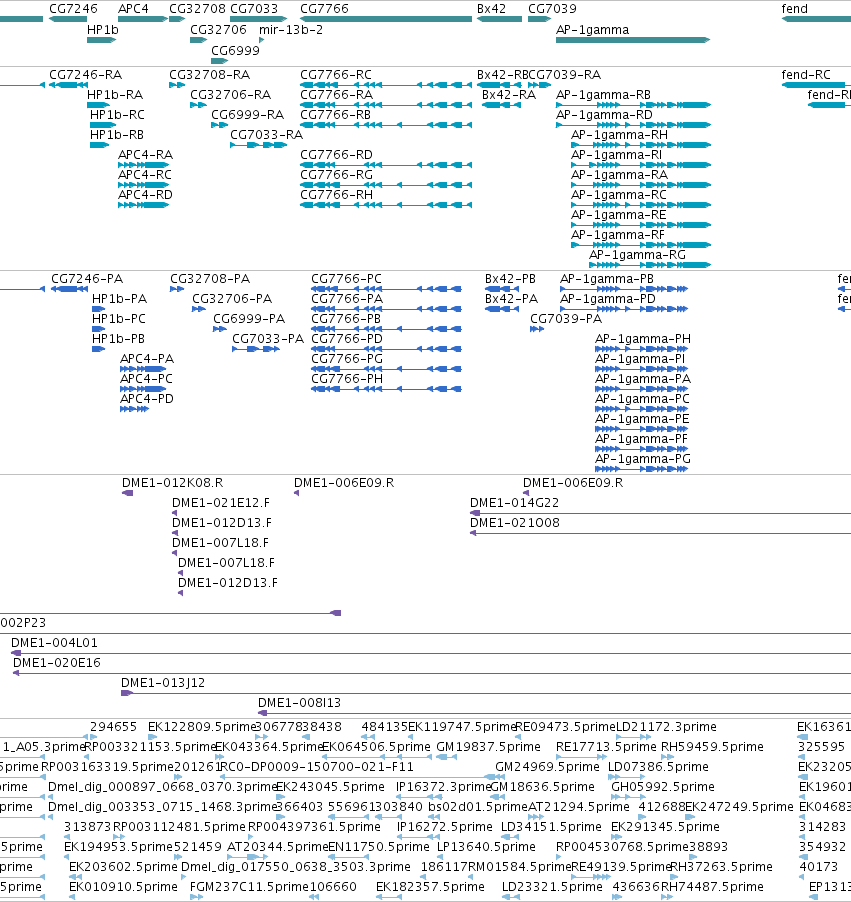The height and width of the screenshot is (902, 851).
Task: Click the CG6999 gene label
Action: (235, 50)
